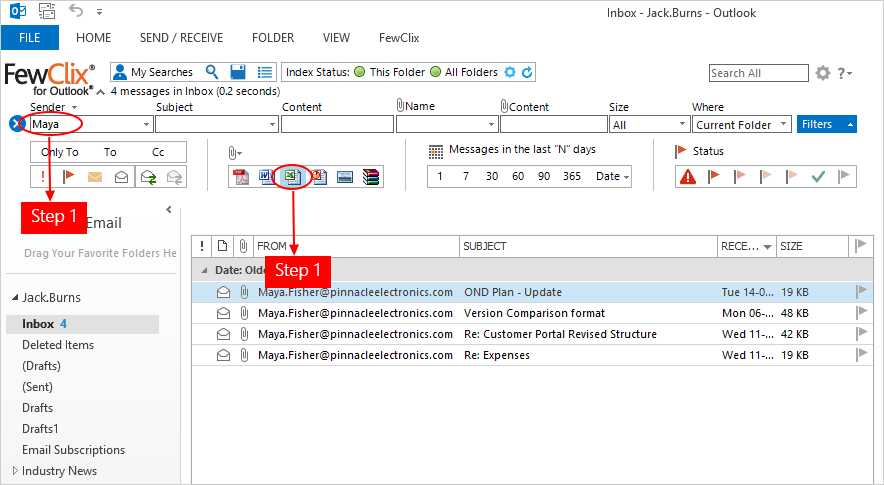Open Re: Customer Portal Revised Structure email
This screenshot has height=485, width=884.
coord(532,334)
